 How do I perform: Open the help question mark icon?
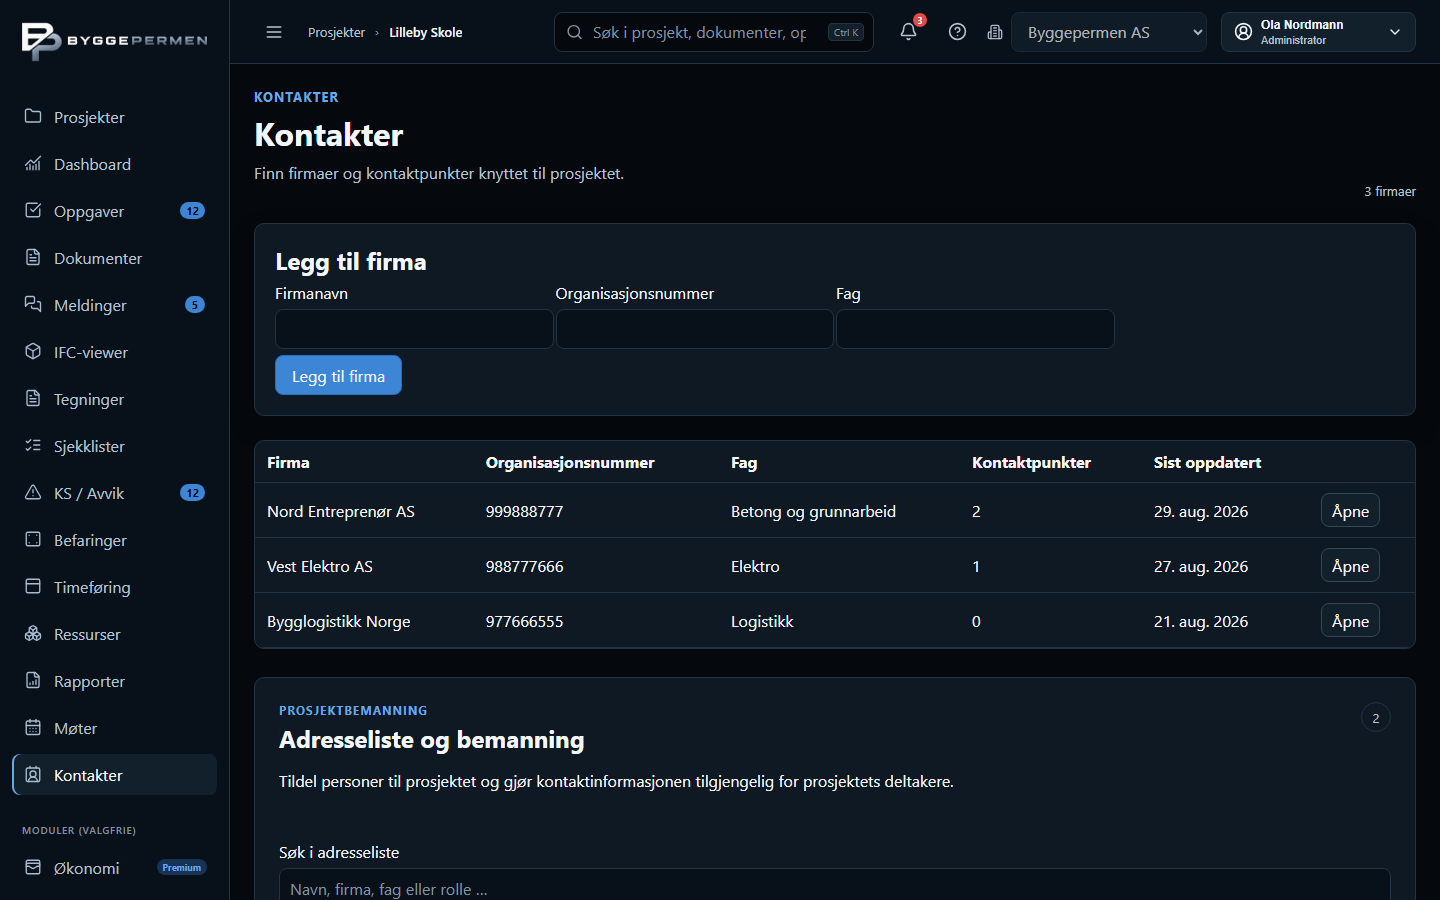tap(957, 32)
